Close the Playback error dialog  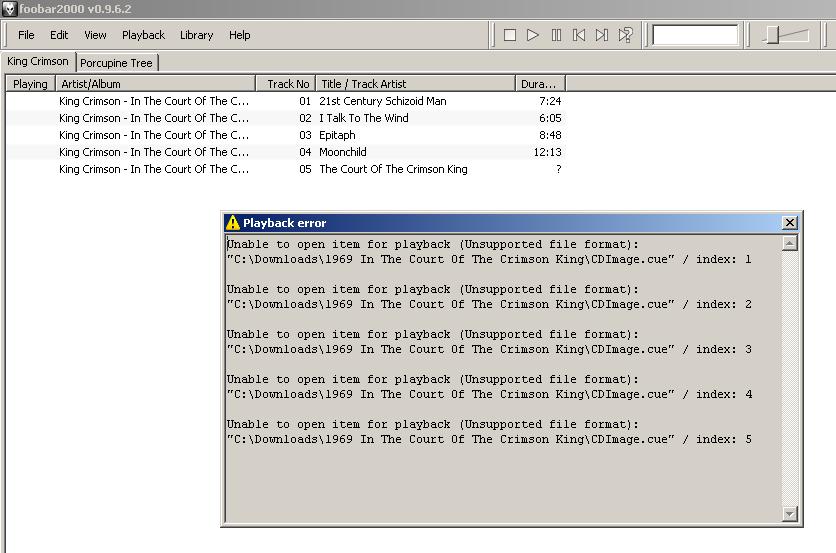[790, 222]
